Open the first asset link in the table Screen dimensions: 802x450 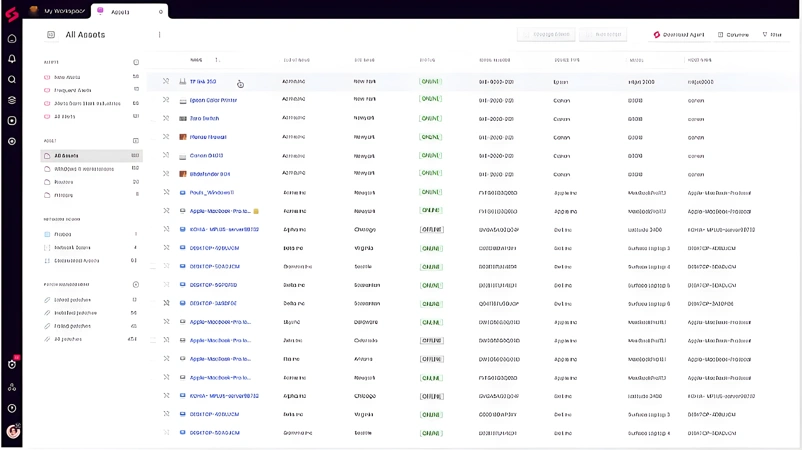[203, 82]
